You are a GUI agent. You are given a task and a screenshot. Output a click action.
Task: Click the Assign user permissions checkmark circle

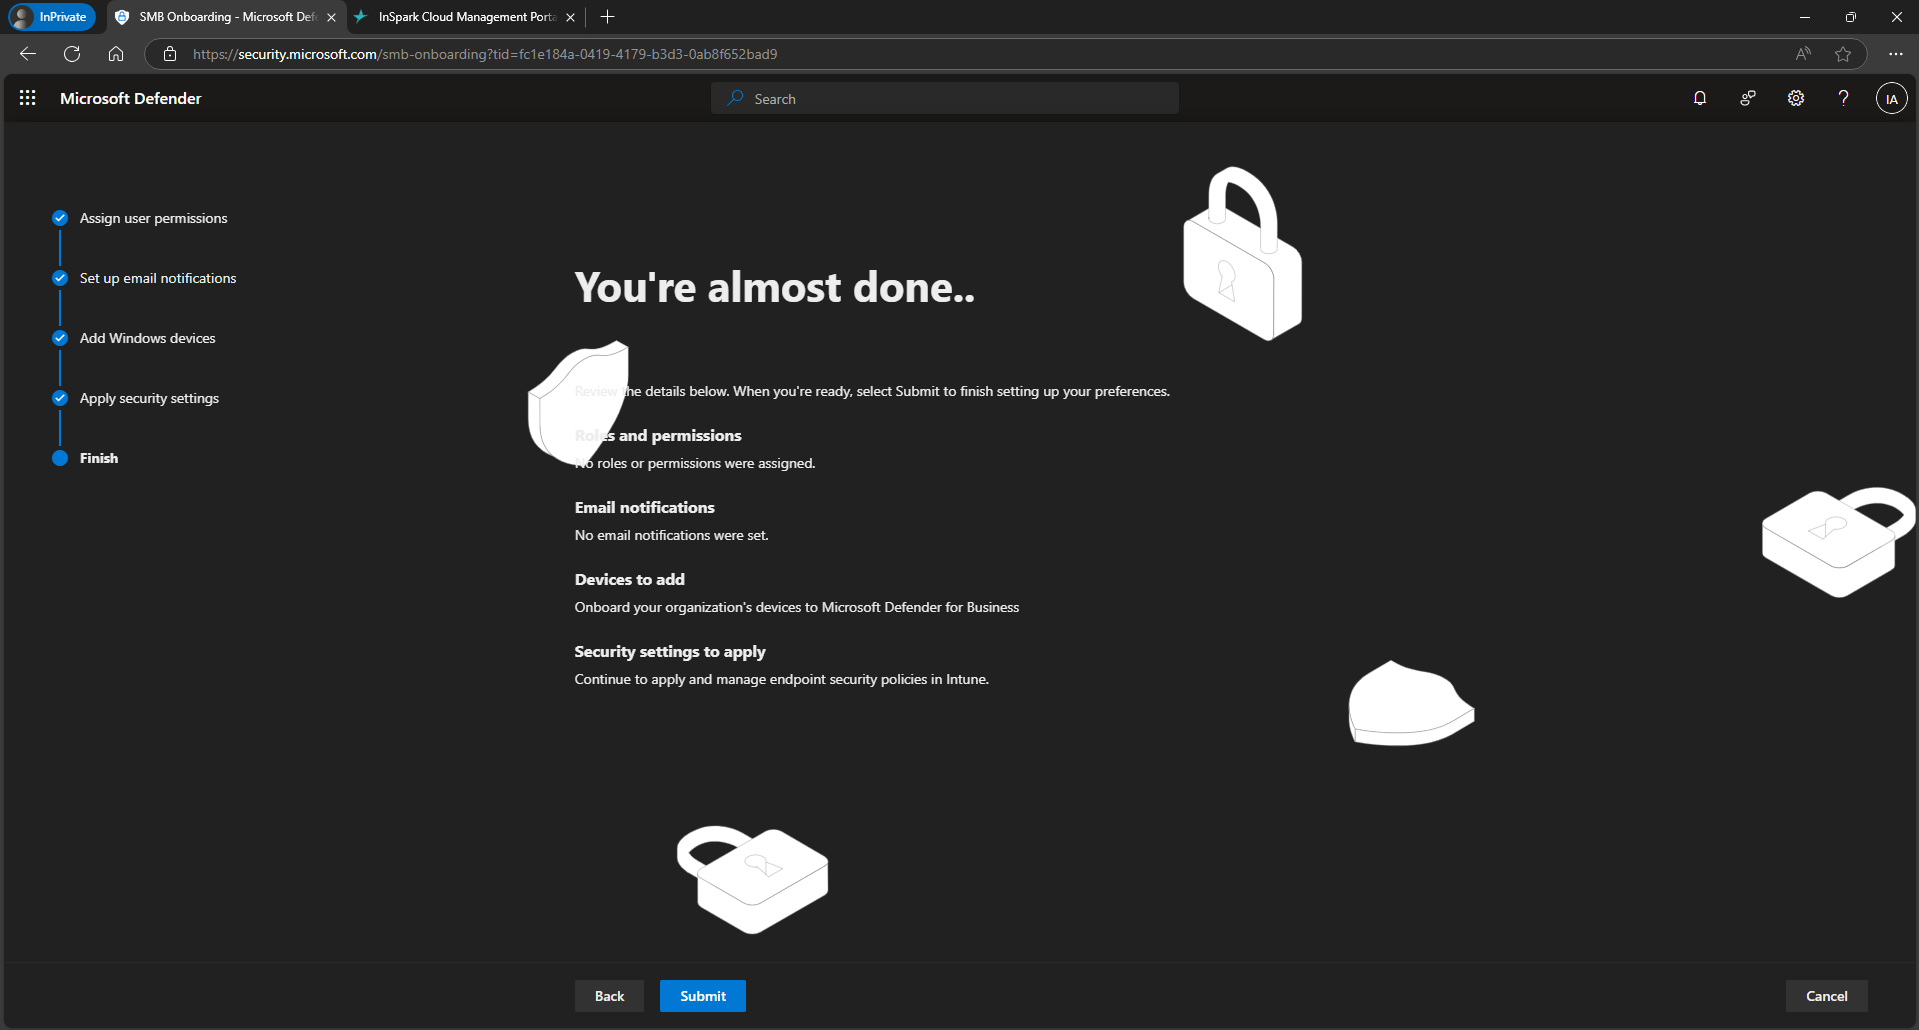pyautogui.click(x=60, y=218)
